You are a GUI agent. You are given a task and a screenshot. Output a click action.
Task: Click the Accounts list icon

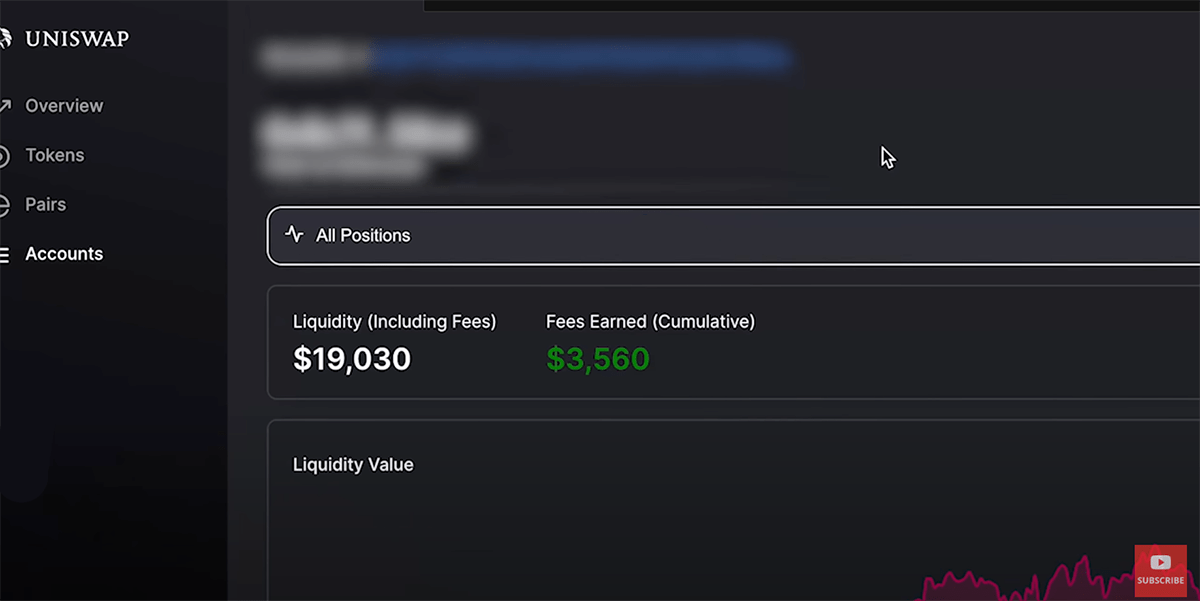(5, 254)
